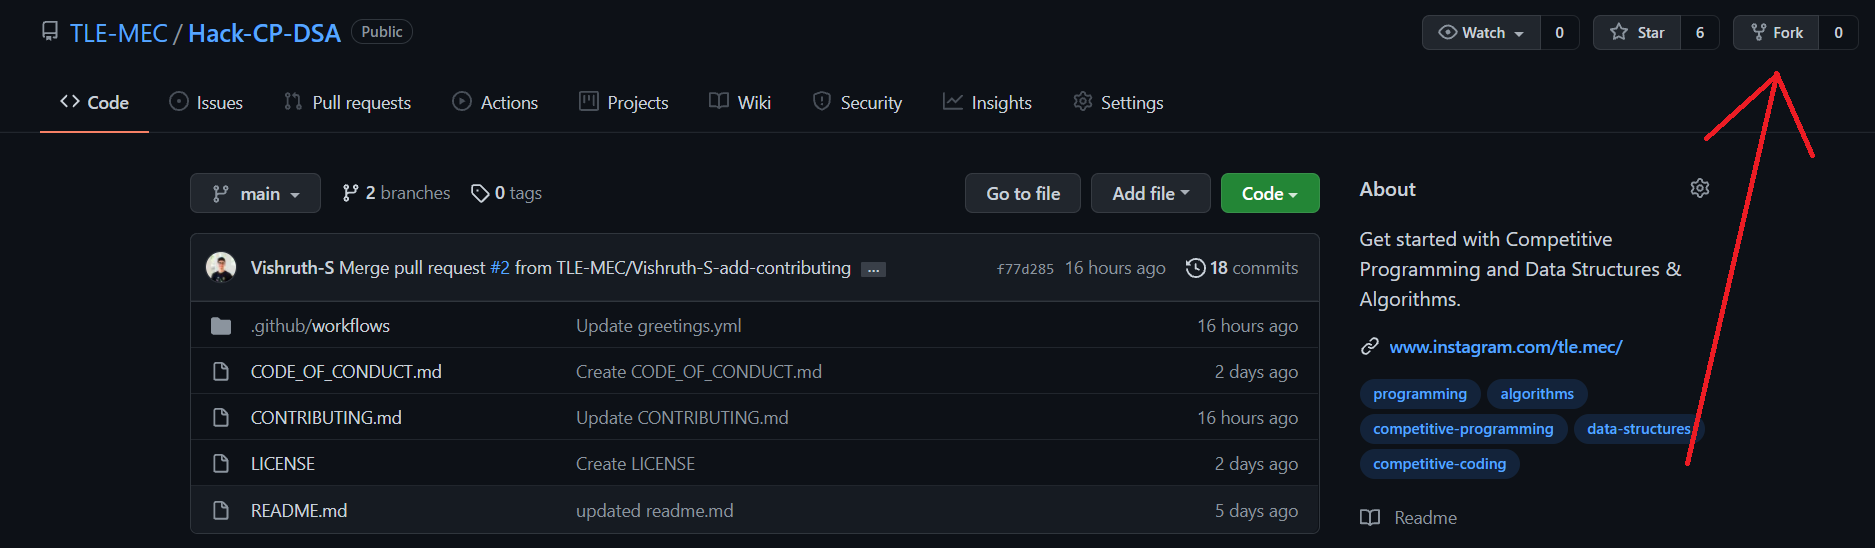Image resolution: width=1875 pixels, height=548 pixels.
Task: Open the Update greetings.yml commit message
Action: [659, 326]
